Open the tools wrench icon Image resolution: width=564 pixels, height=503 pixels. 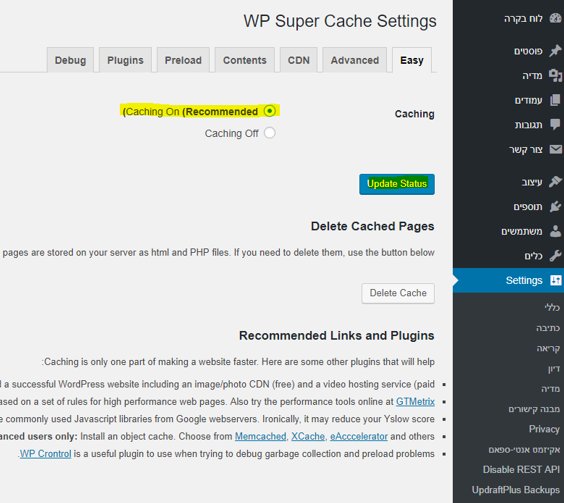click(555, 256)
